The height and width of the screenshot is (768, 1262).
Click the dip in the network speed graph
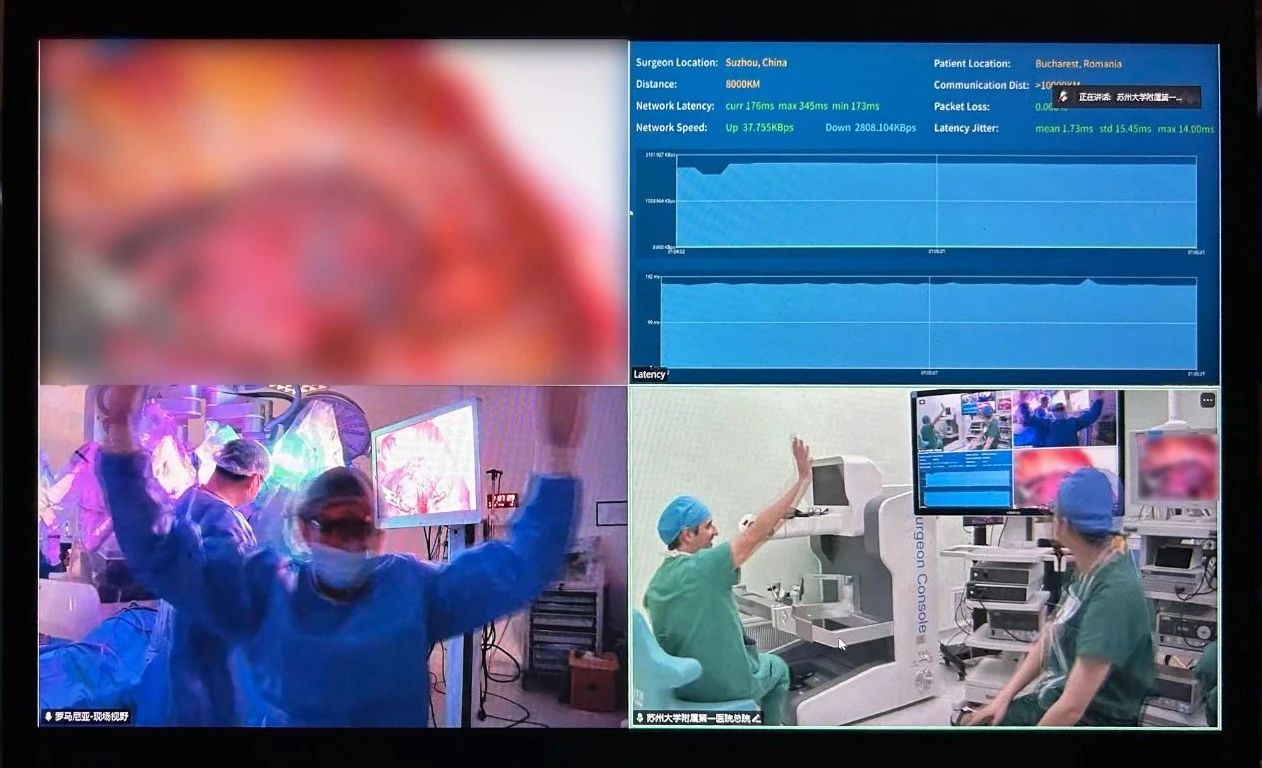point(710,171)
